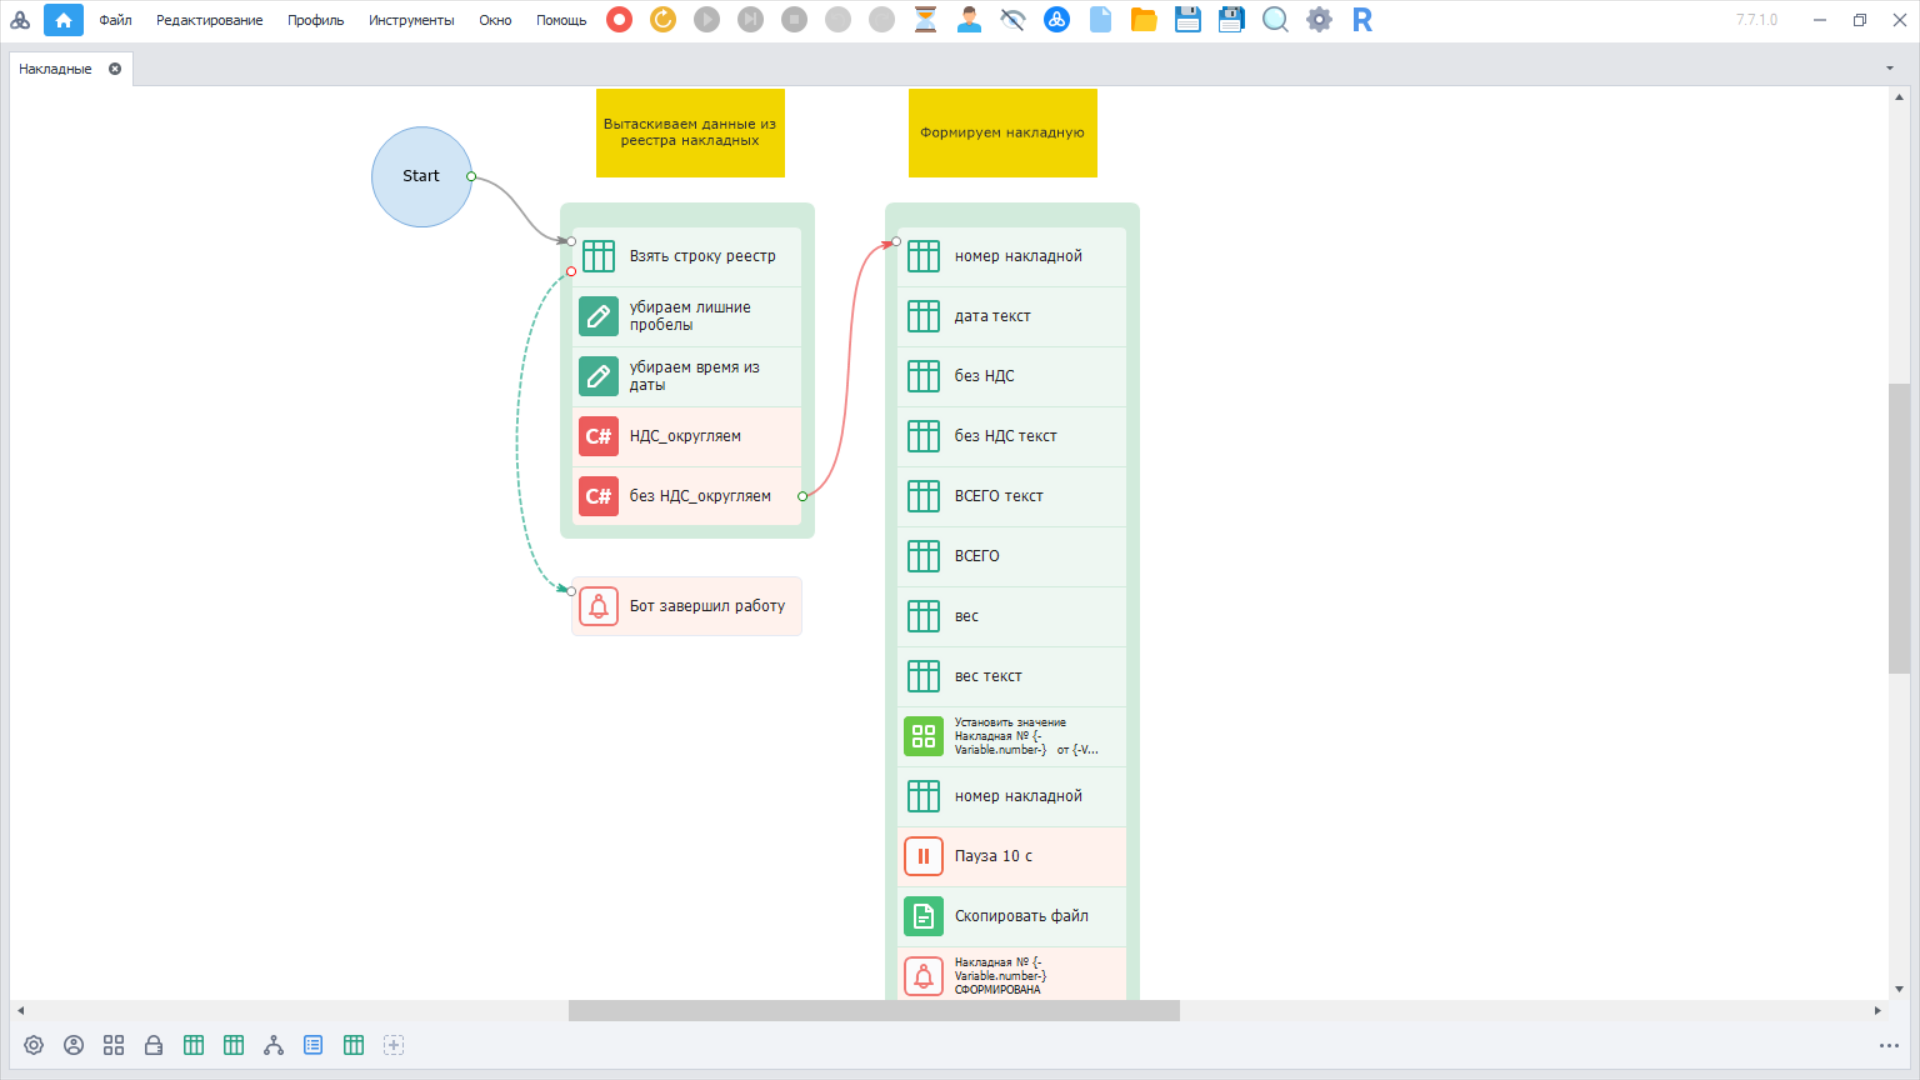
Task: Select 'Скопировать файл' action node
Action: click(x=1012, y=916)
